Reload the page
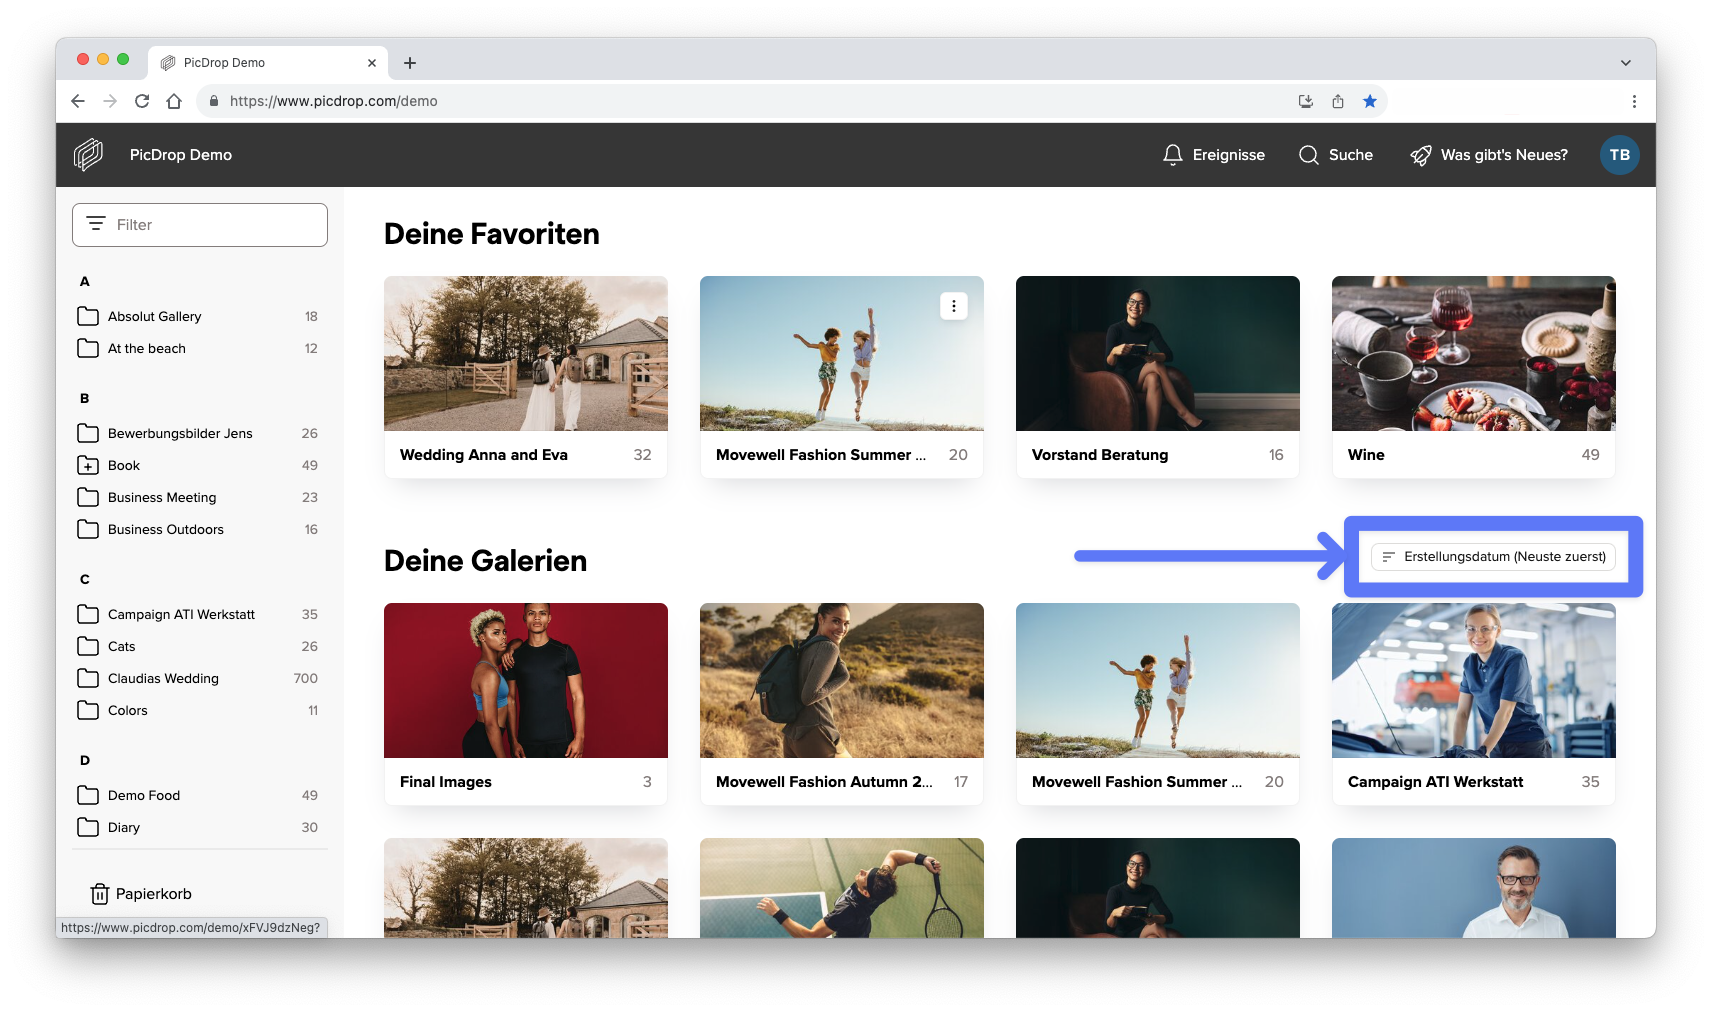 point(142,101)
